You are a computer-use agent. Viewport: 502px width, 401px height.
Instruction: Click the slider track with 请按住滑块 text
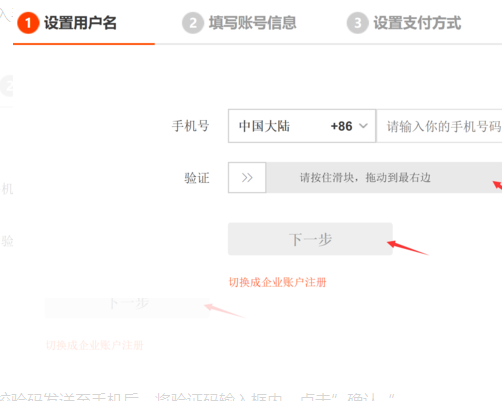(384, 178)
